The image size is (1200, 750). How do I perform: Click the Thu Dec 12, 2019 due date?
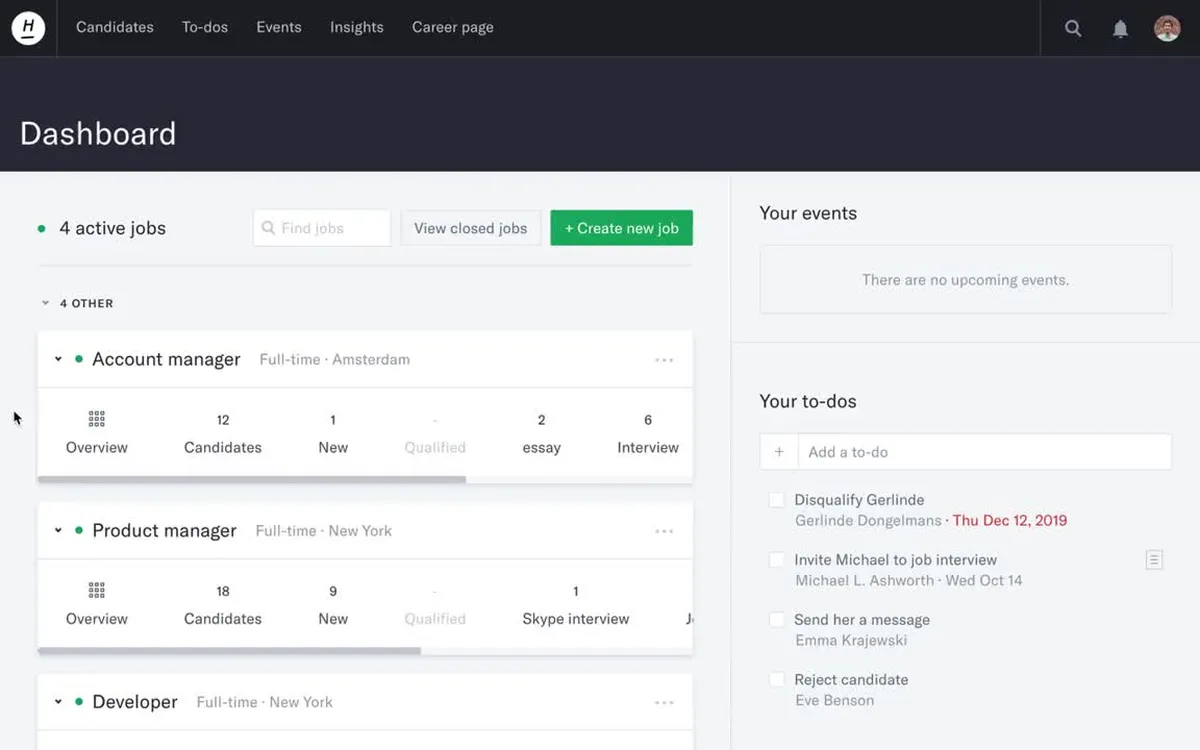click(x=1010, y=520)
